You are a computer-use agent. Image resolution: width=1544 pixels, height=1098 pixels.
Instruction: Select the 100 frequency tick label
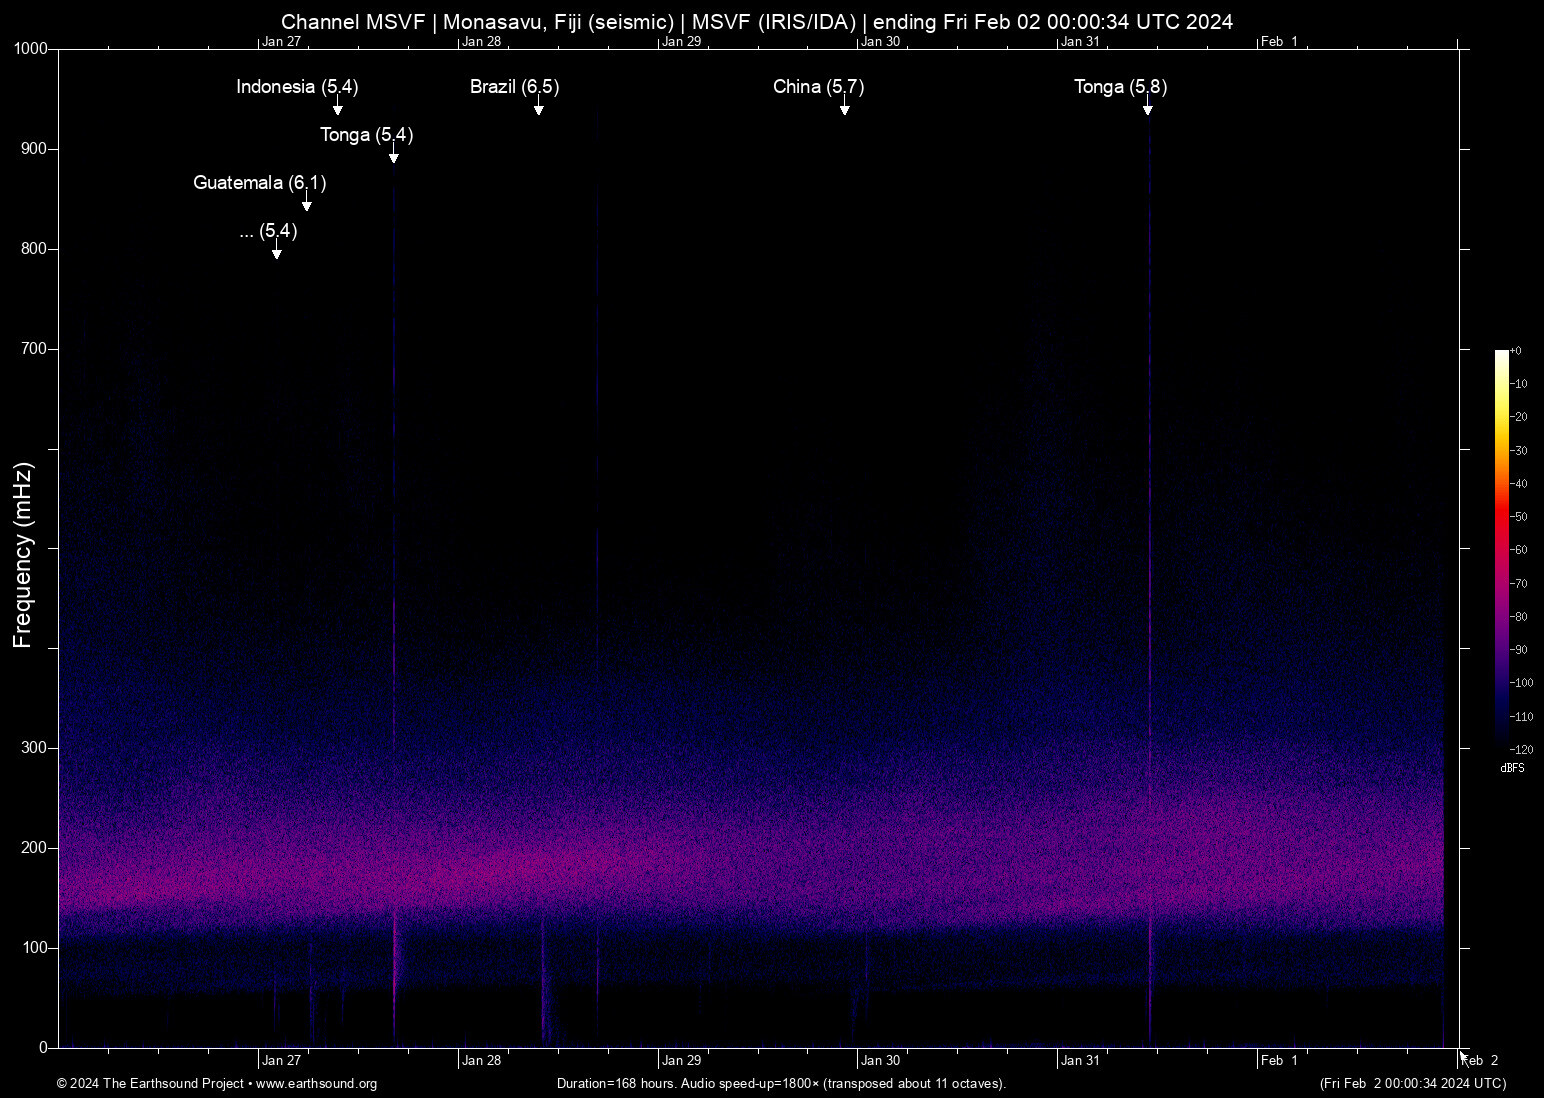click(35, 948)
